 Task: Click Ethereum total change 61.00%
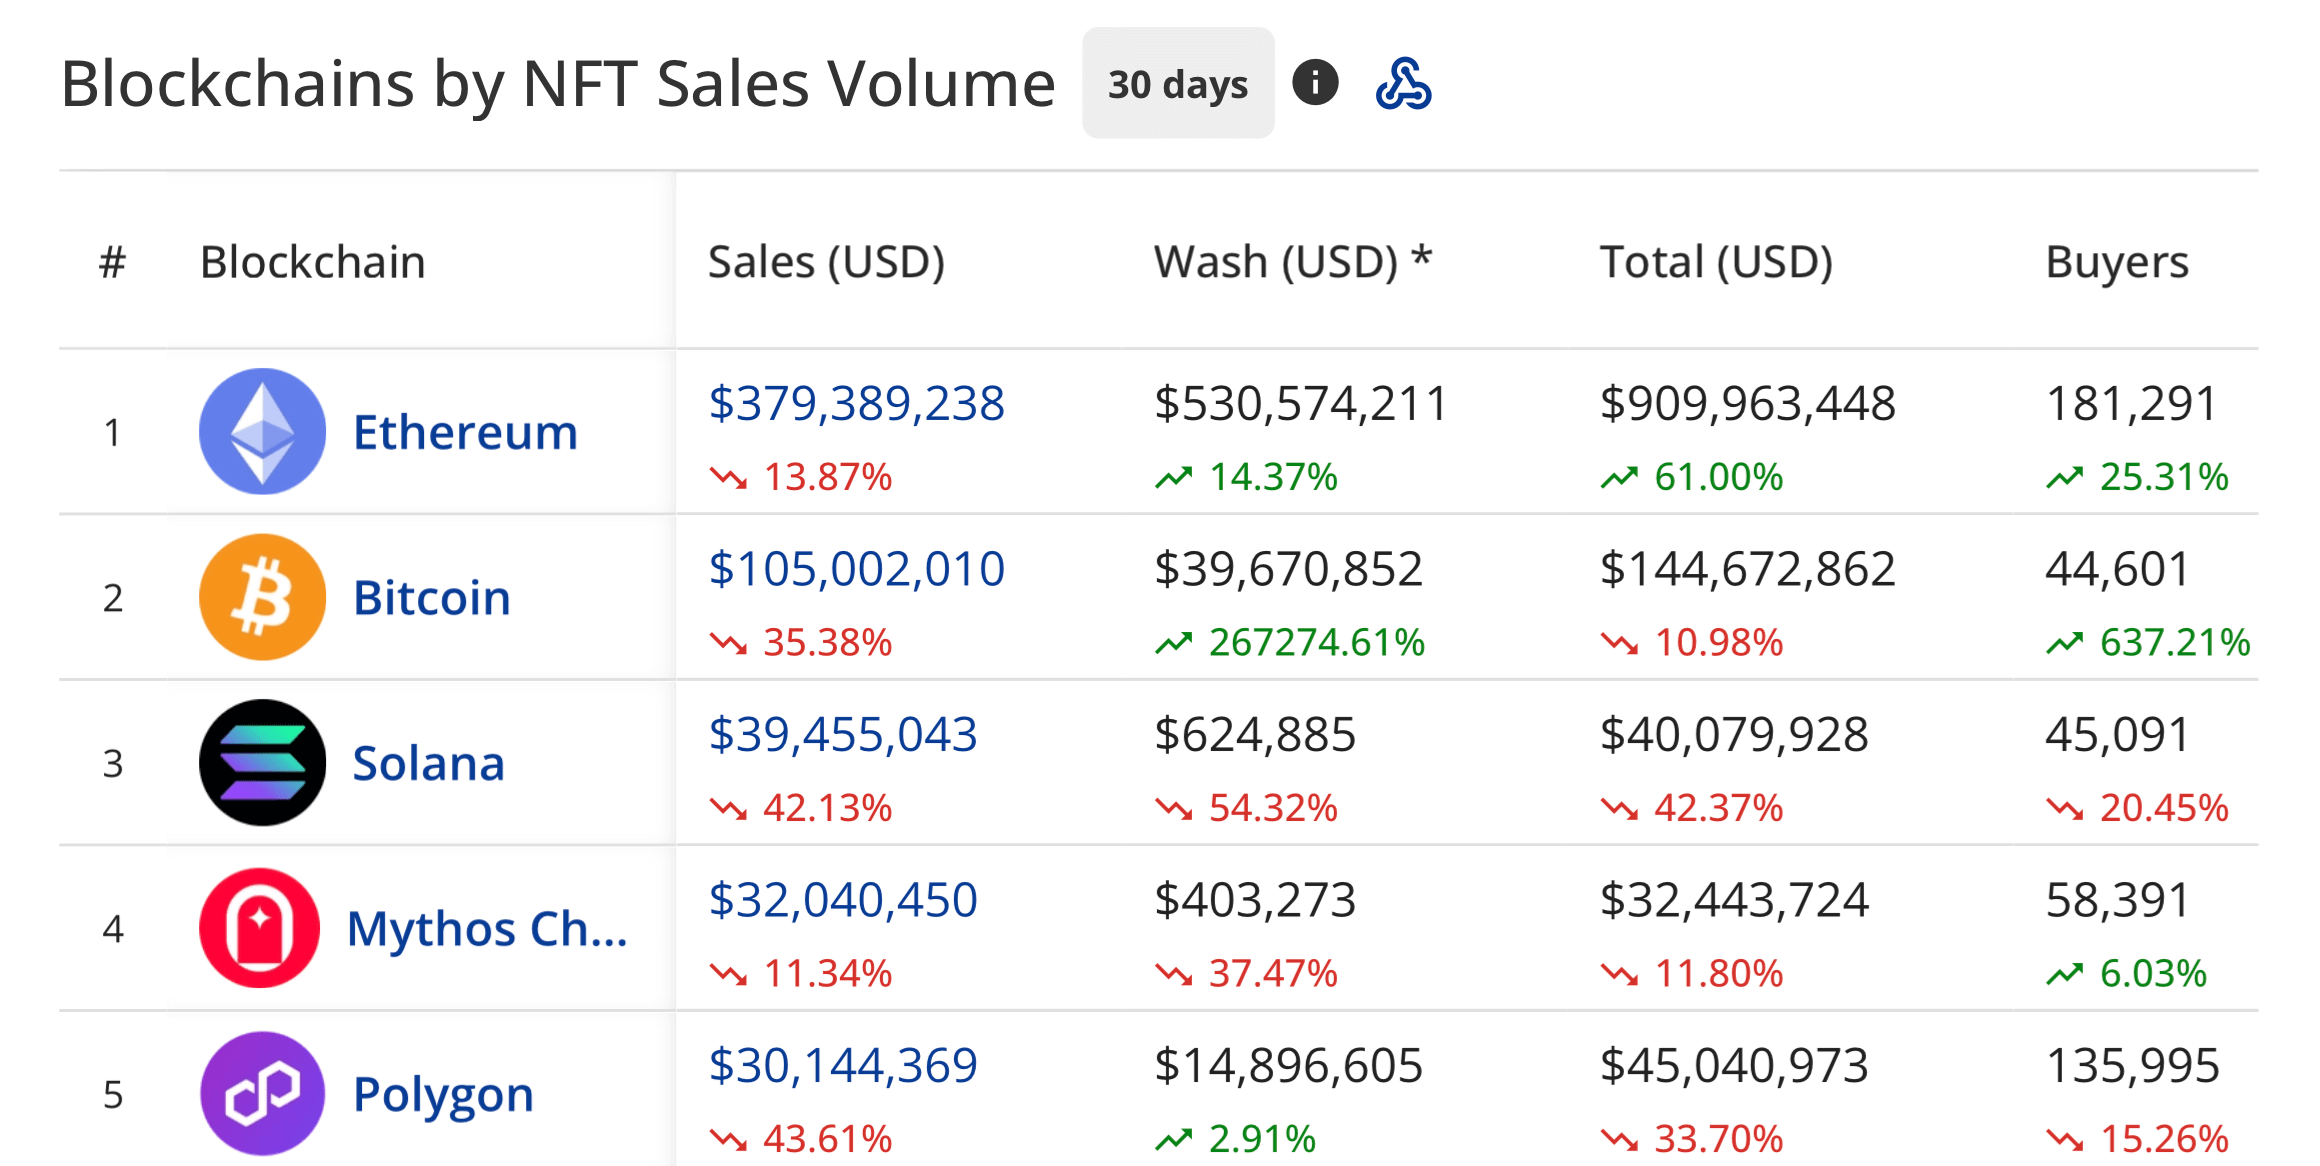tap(1692, 477)
